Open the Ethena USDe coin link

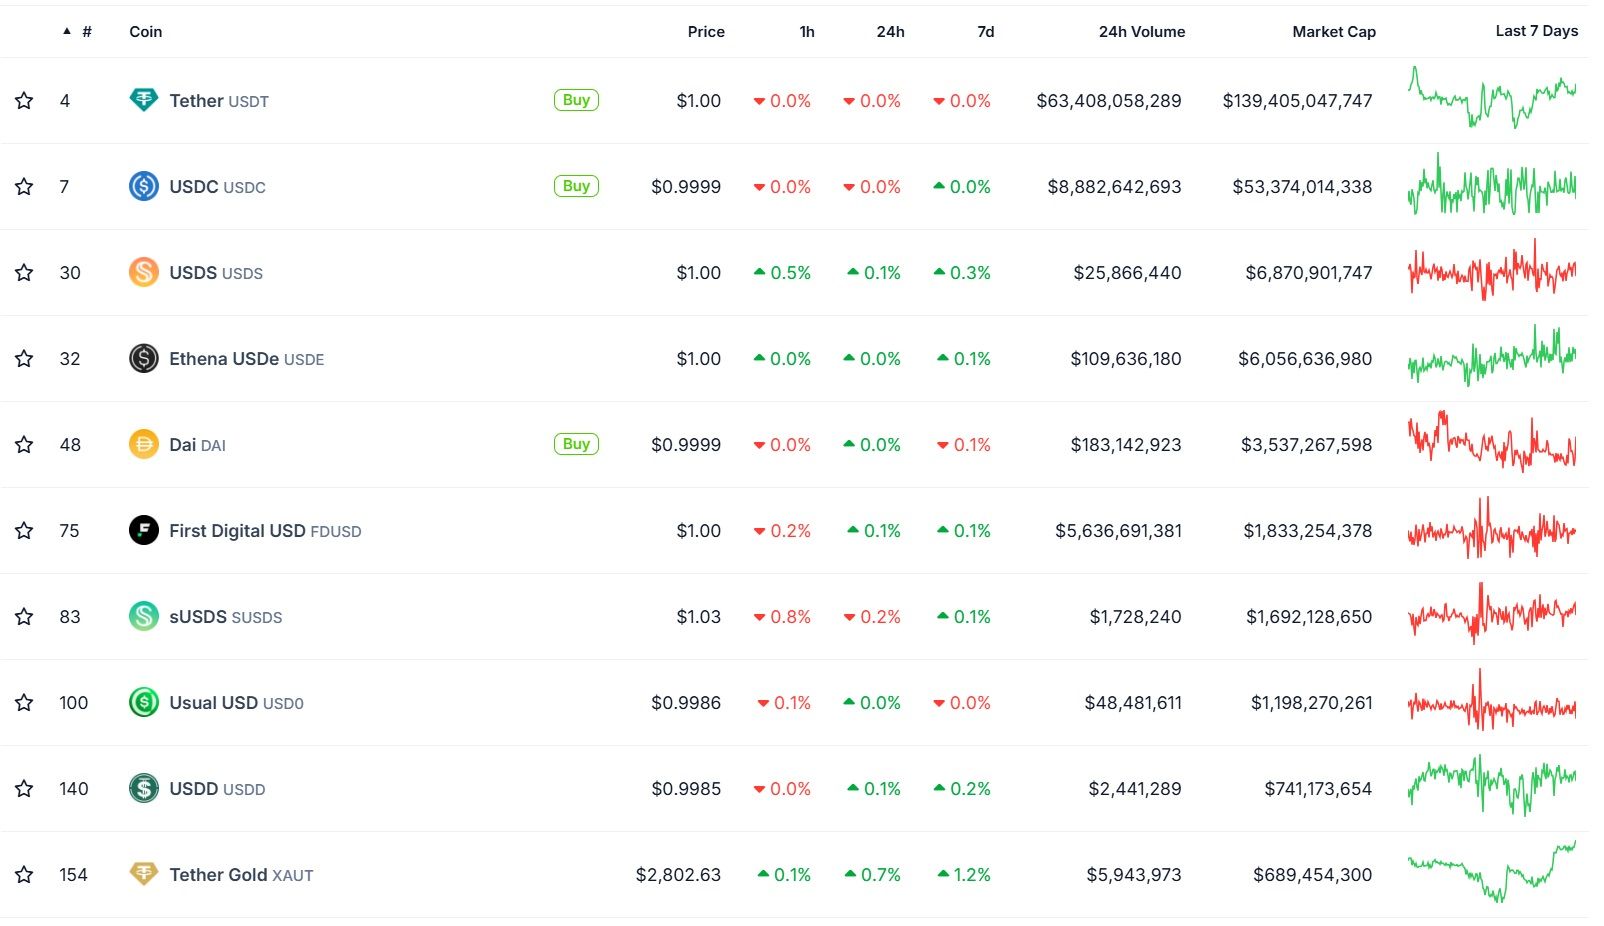(x=247, y=358)
